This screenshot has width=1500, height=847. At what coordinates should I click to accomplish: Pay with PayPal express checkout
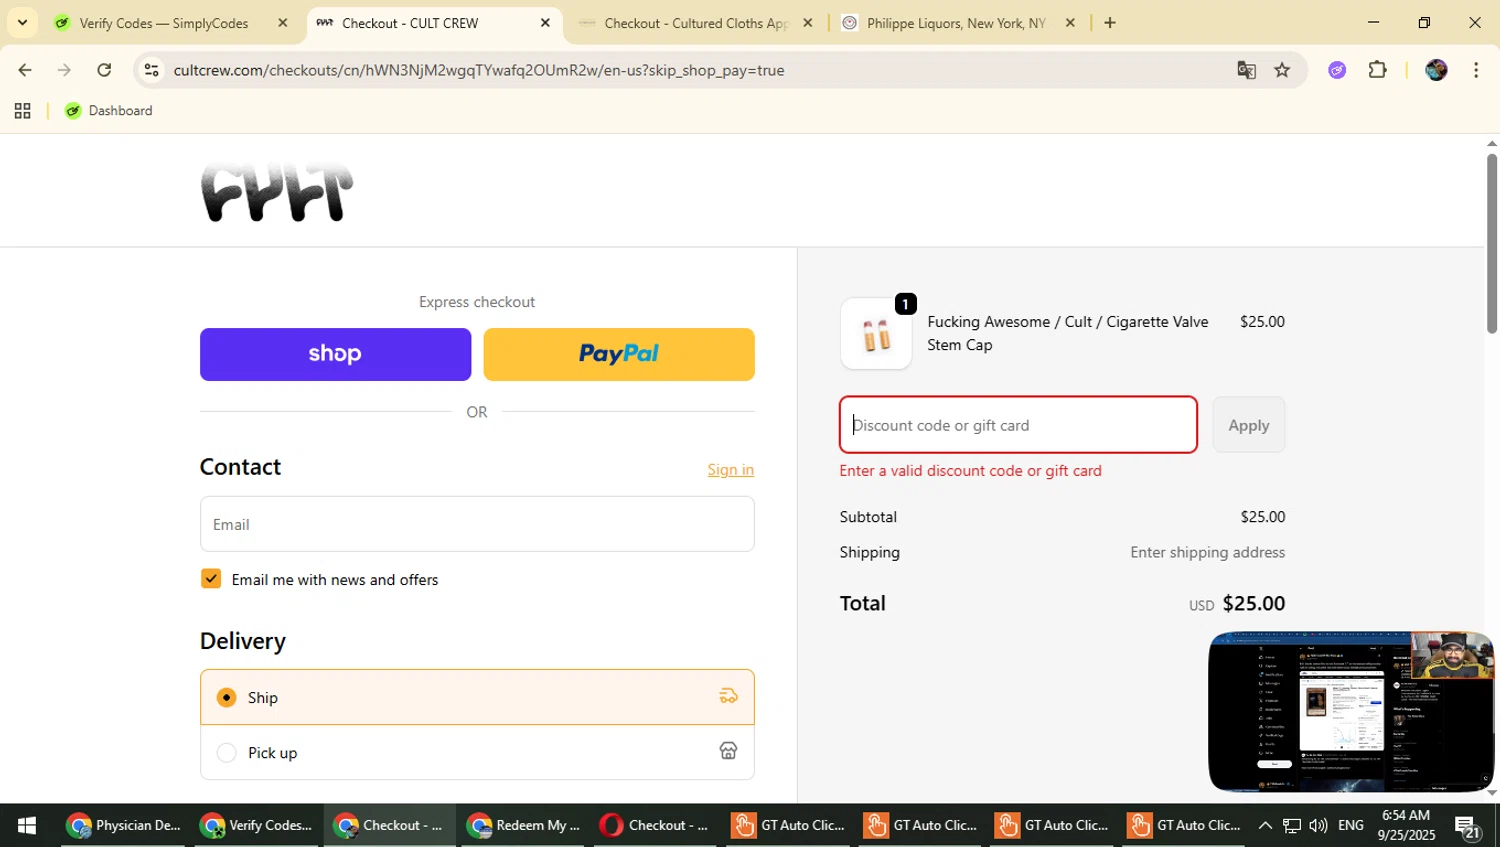(x=619, y=354)
